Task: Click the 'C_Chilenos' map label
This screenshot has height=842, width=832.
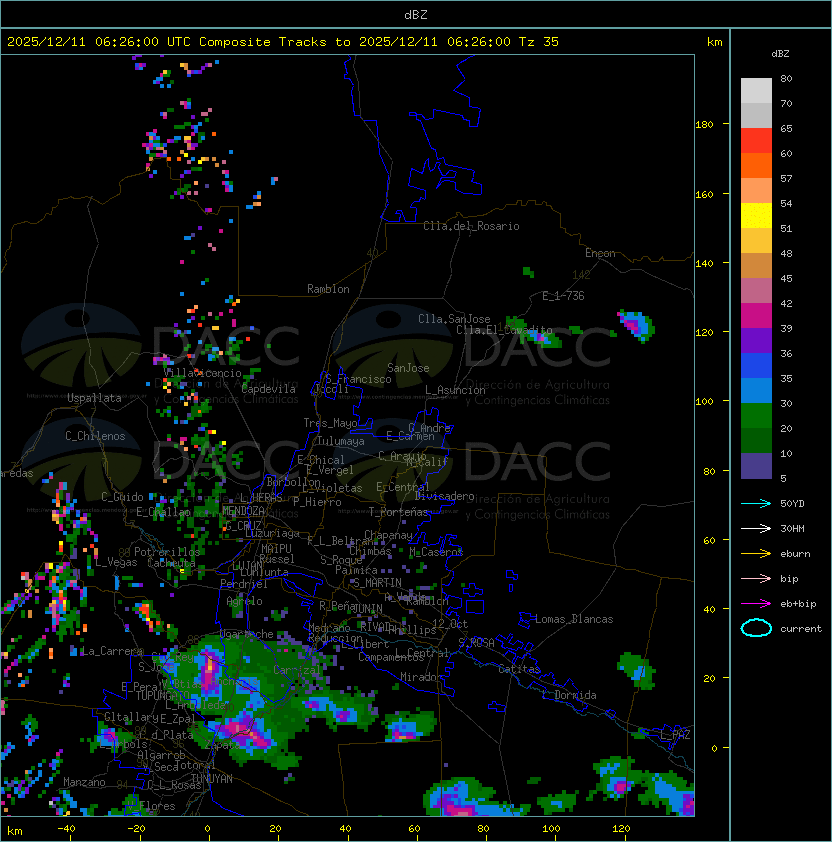Action: pos(95,436)
